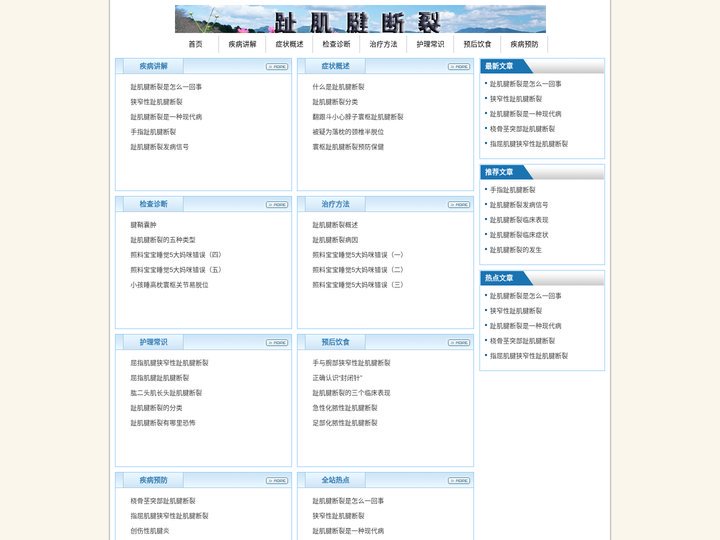Image resolution: width=720 pixels, height=540 pixels.
Task: Open 足部化脓性趾肌腱断裂 article
Action: (345, 423)
